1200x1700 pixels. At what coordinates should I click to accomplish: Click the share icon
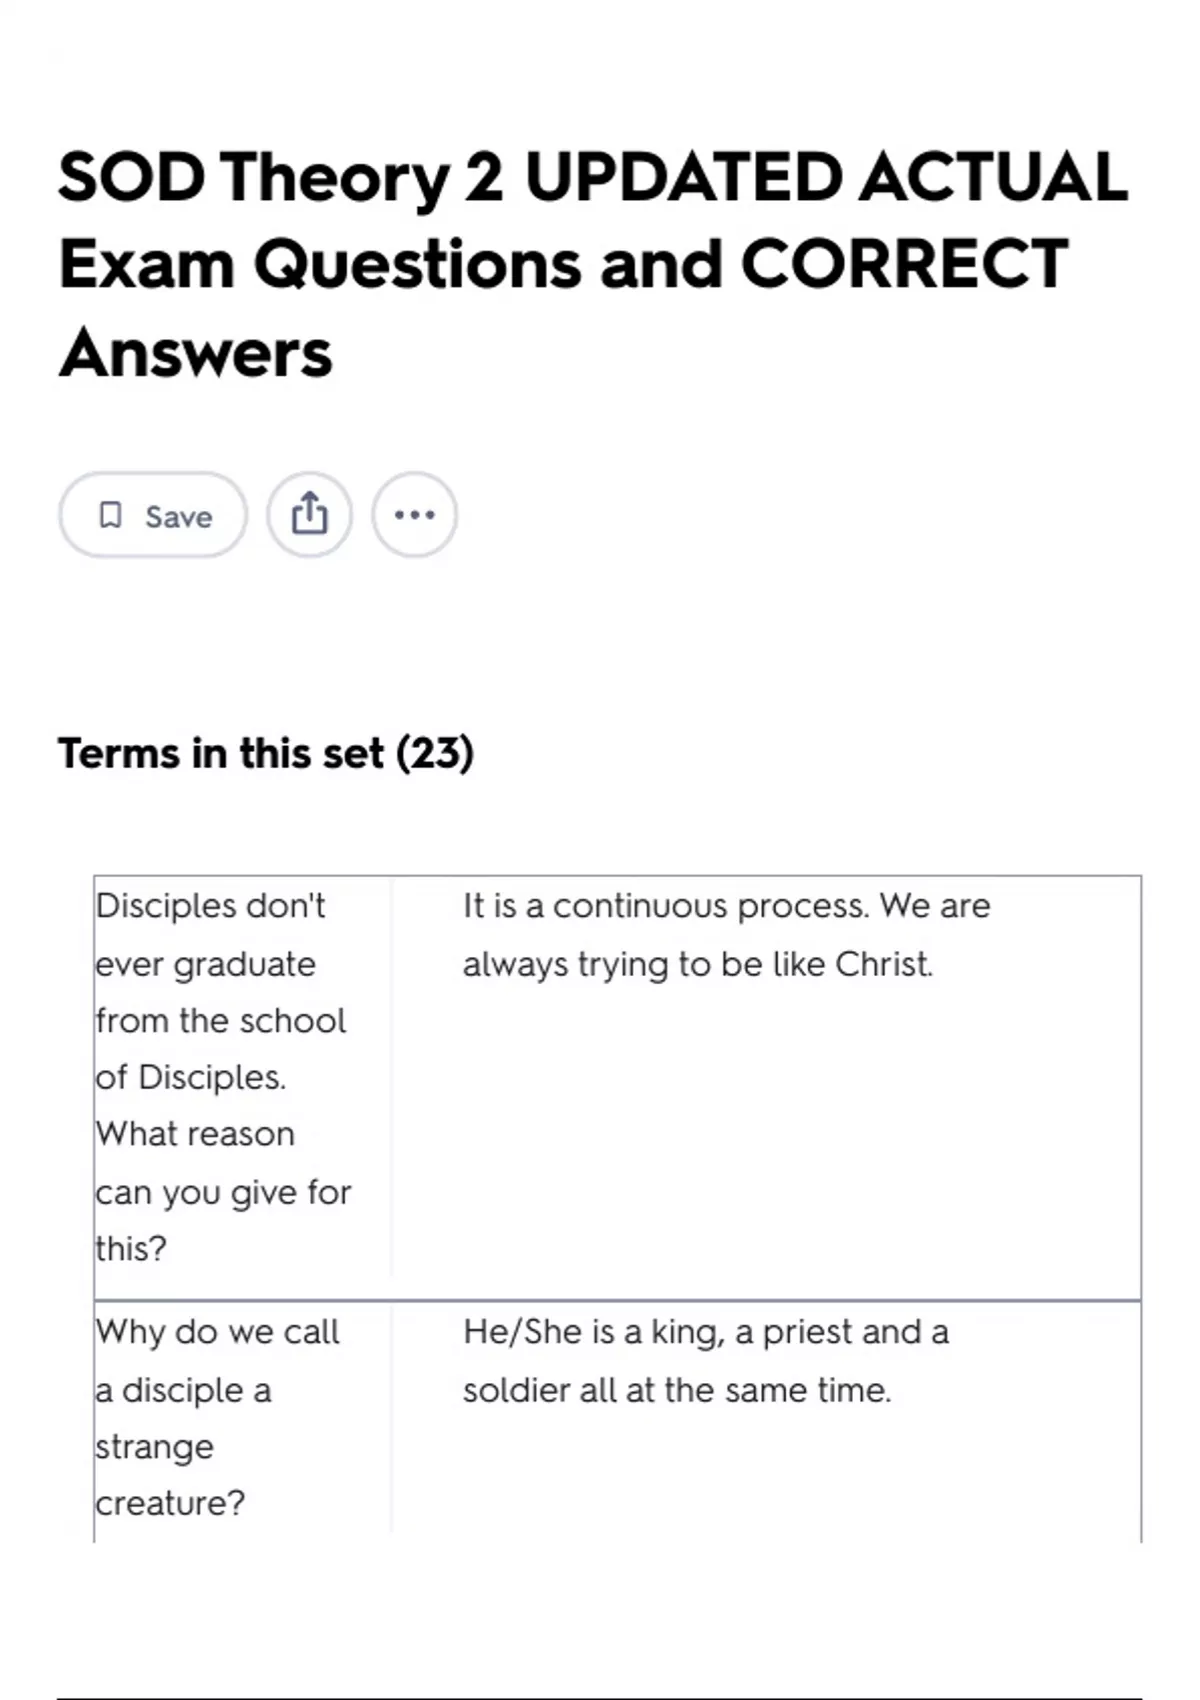coord(309,515)
